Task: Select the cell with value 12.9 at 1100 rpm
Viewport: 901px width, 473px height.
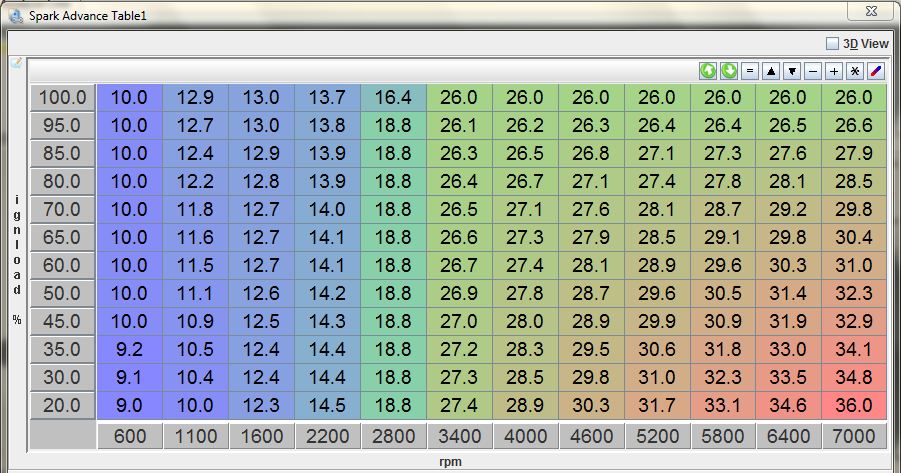Action: click(195, 97)
